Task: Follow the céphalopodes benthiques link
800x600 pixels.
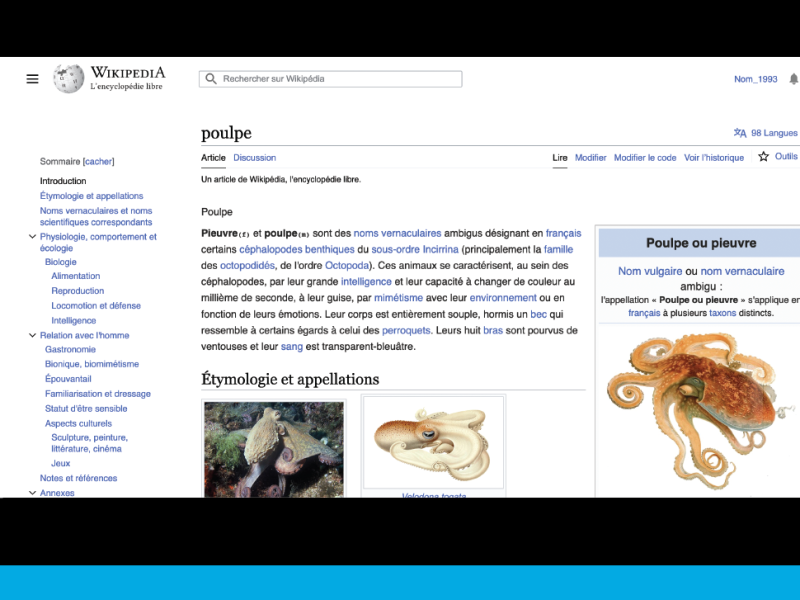Action: 297,249
